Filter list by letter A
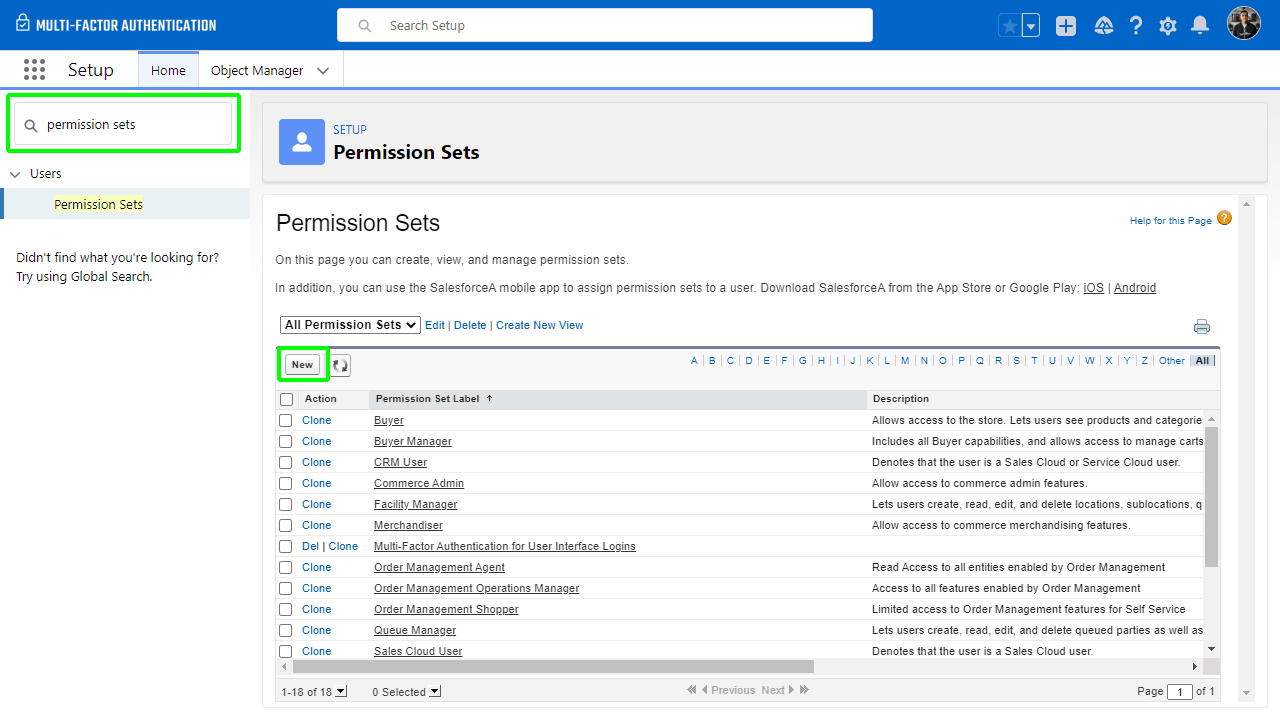Screen dimensions: 1280x720 click(694, 361)
